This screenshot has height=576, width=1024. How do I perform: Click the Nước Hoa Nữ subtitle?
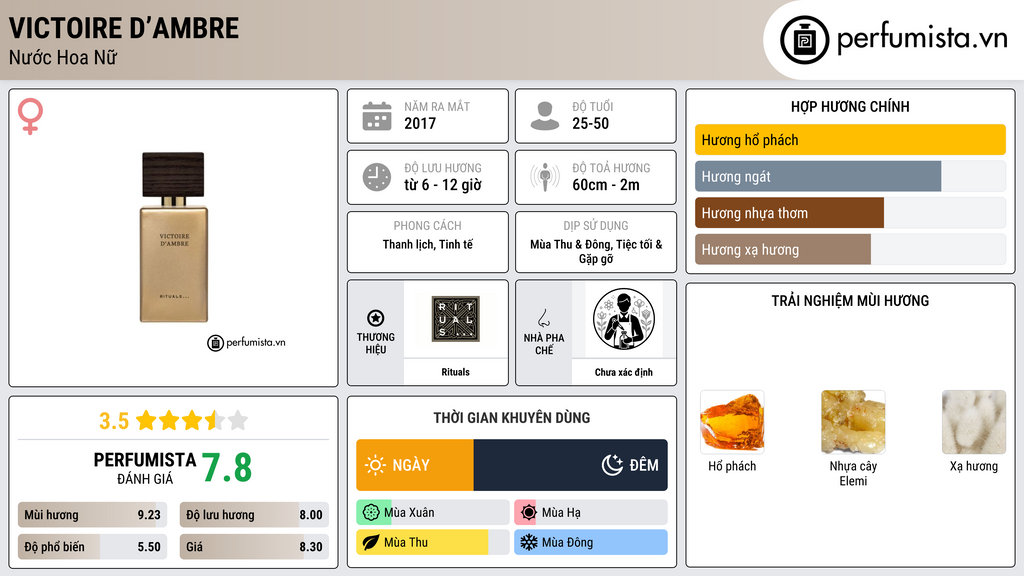63,58
